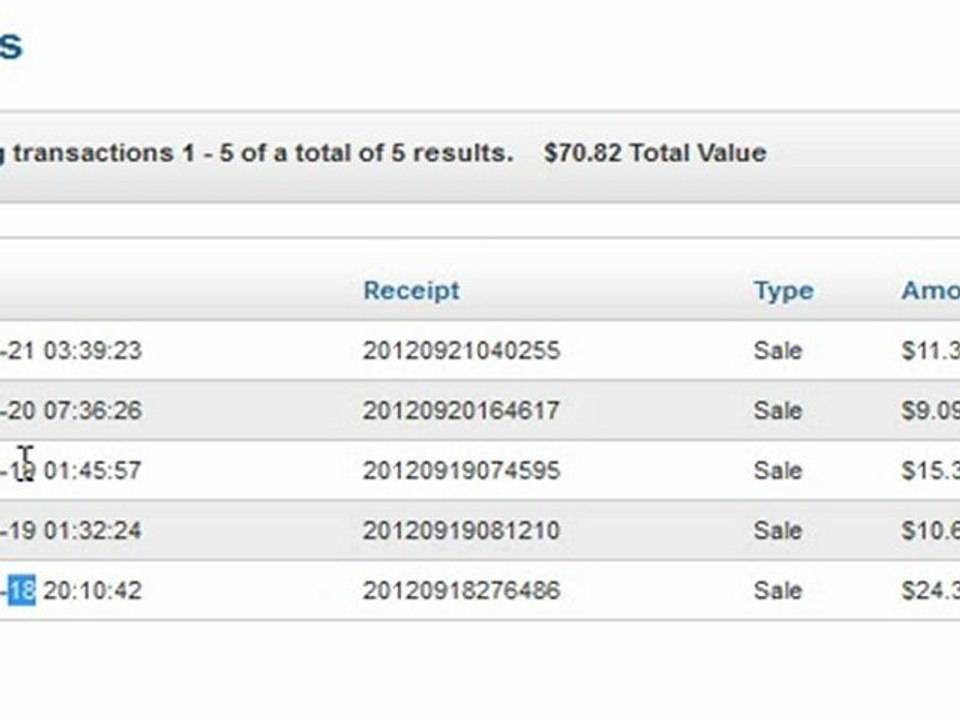The height and width of the screenshot is (720, 960).
Task: Click the timestamp 03:39:23
Action: pyautogui.click(x=92, y=351)
